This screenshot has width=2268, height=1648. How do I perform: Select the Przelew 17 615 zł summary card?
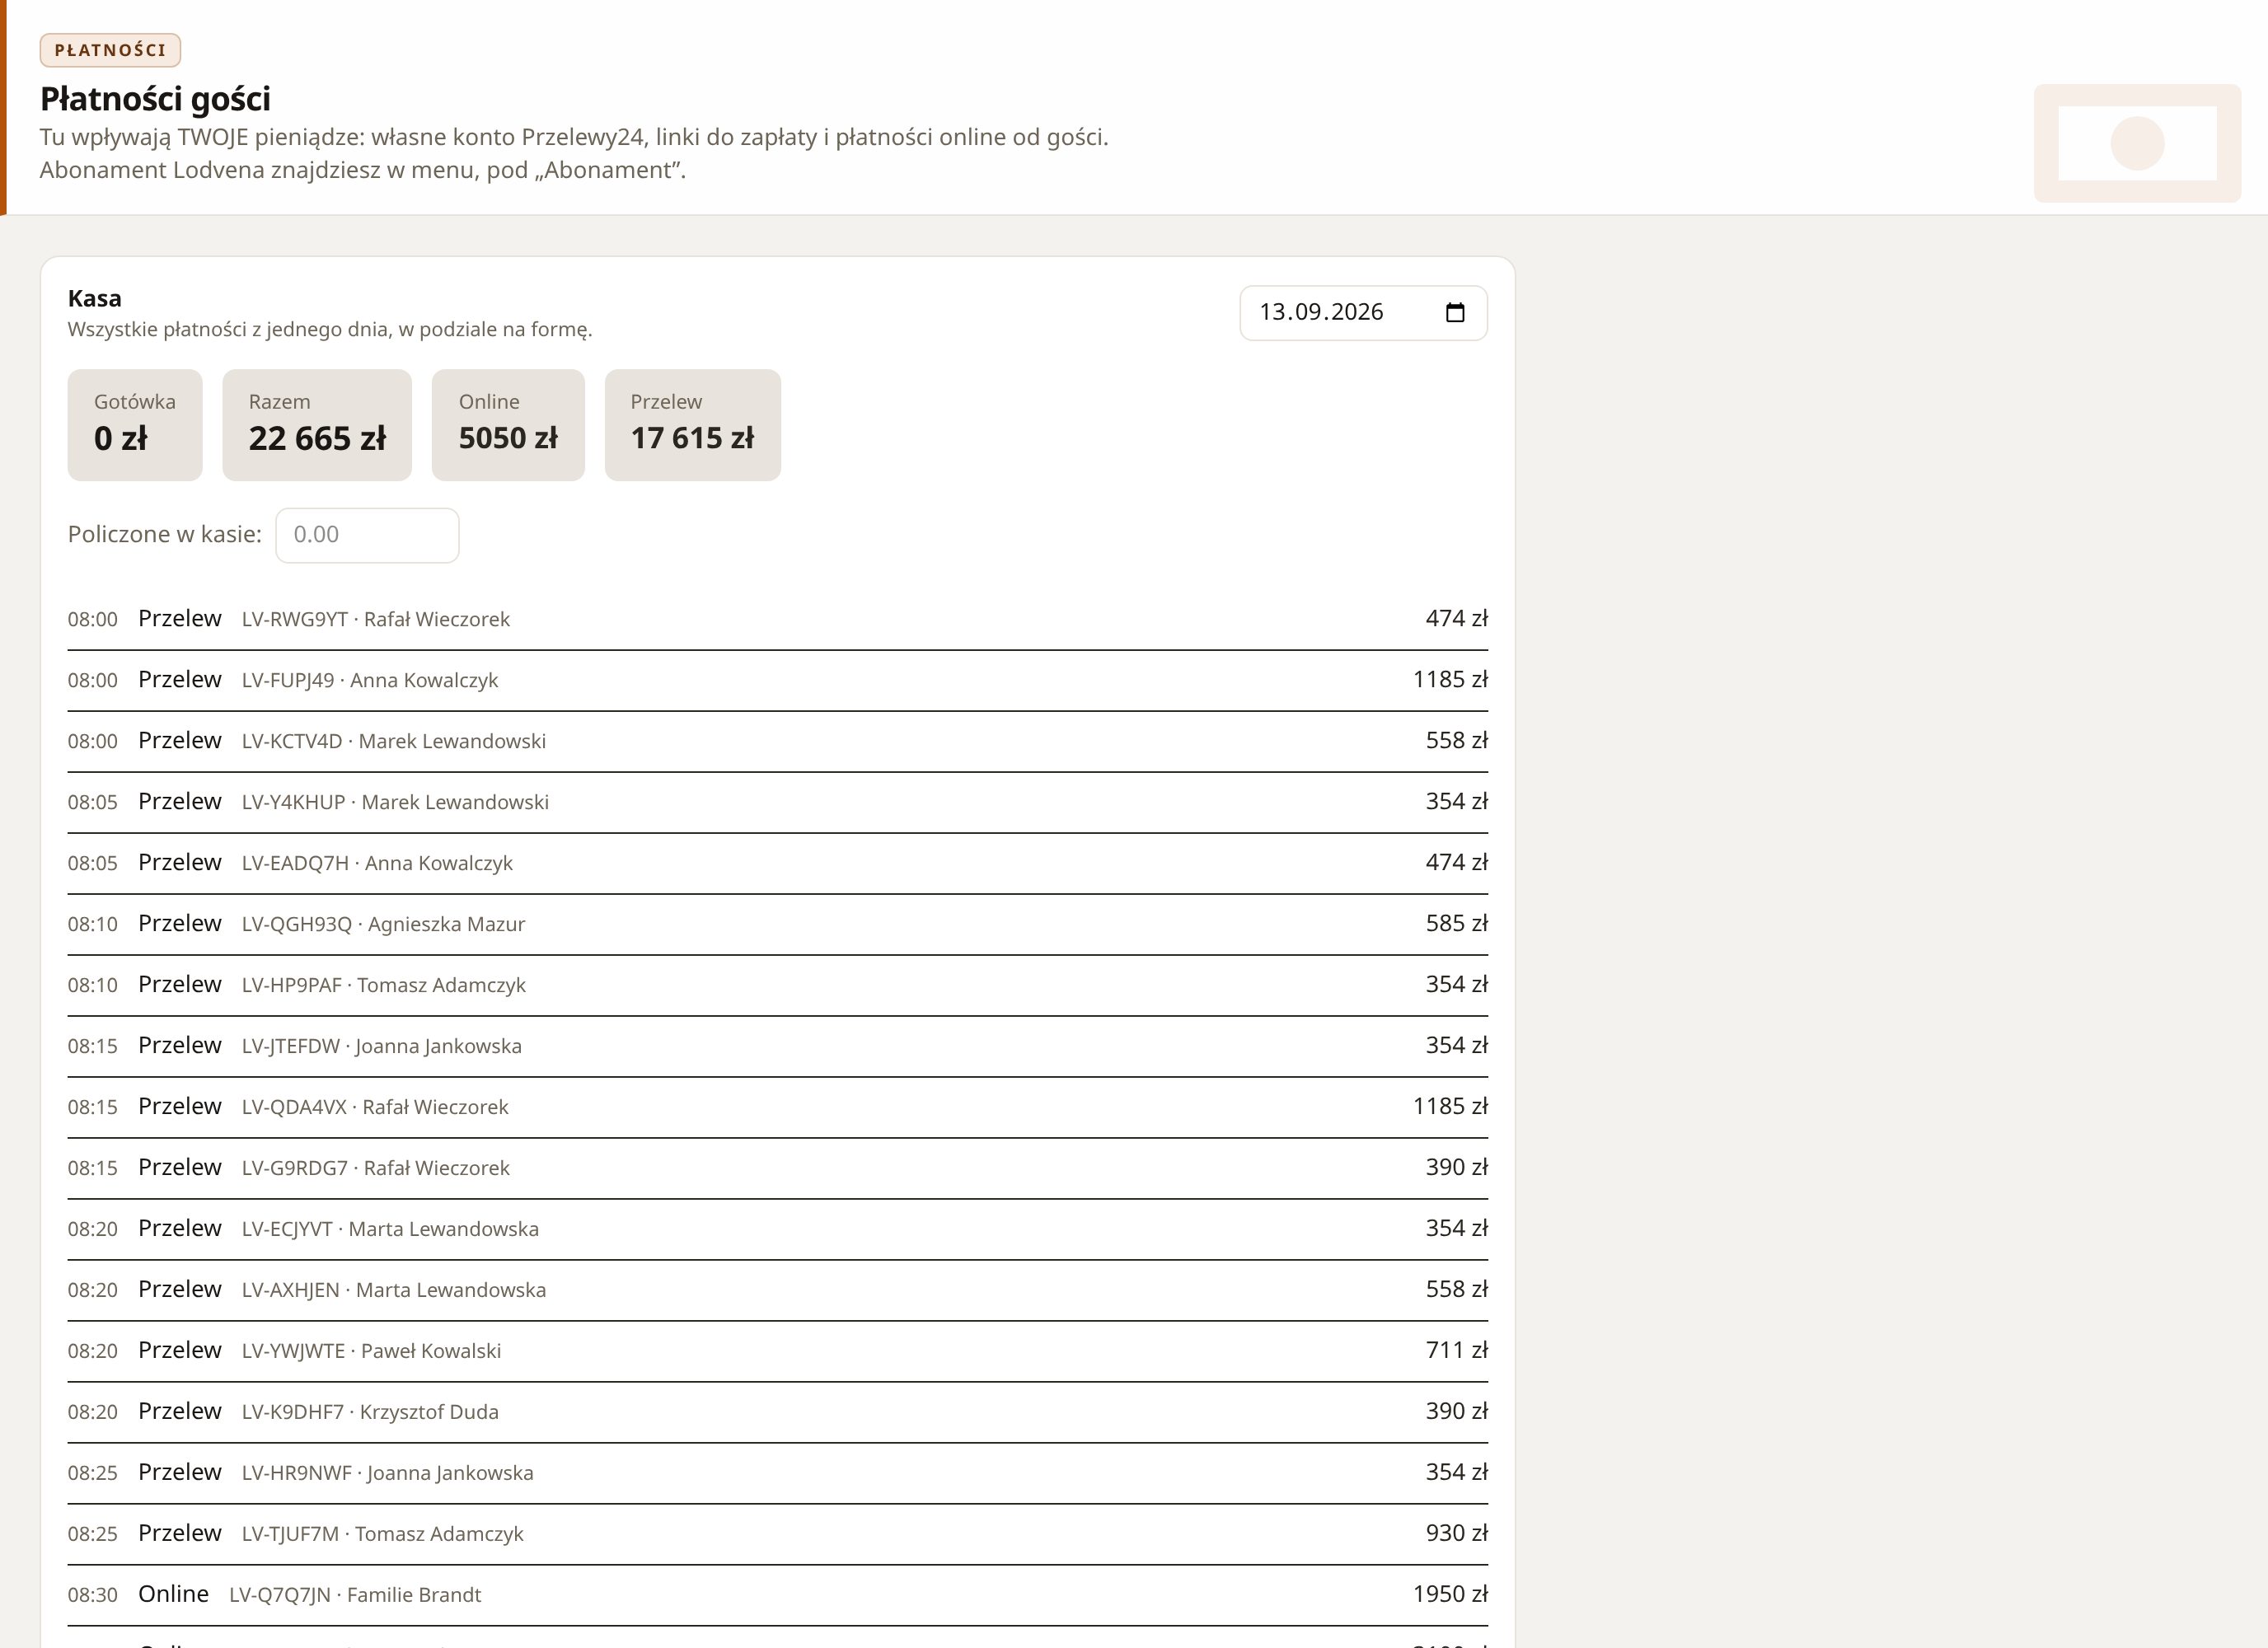[693, 425]
